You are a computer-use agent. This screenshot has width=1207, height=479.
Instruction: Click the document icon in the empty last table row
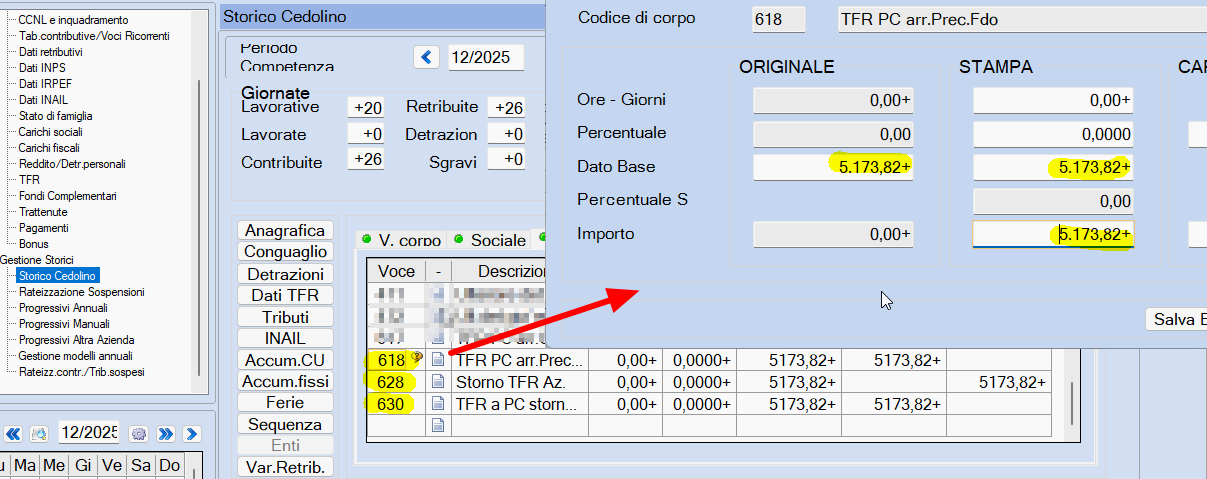click(438, 425)
